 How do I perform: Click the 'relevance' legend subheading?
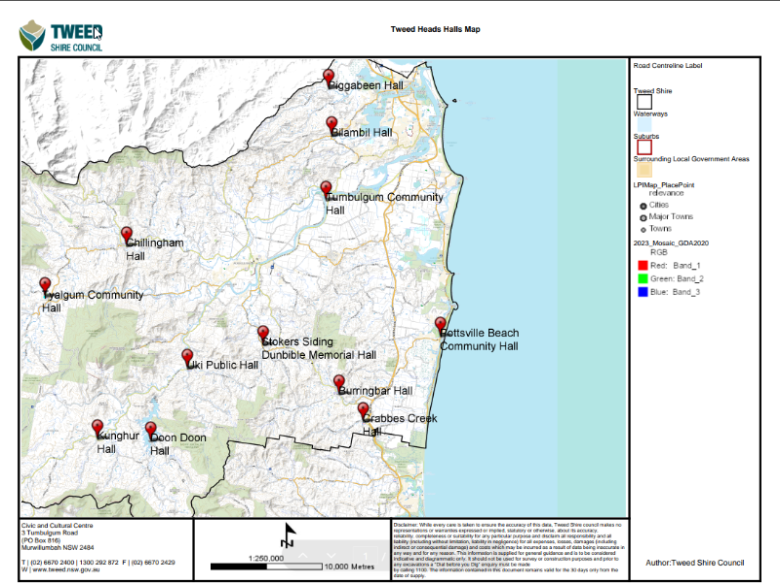pyautogui.click(x=666, y=193)
